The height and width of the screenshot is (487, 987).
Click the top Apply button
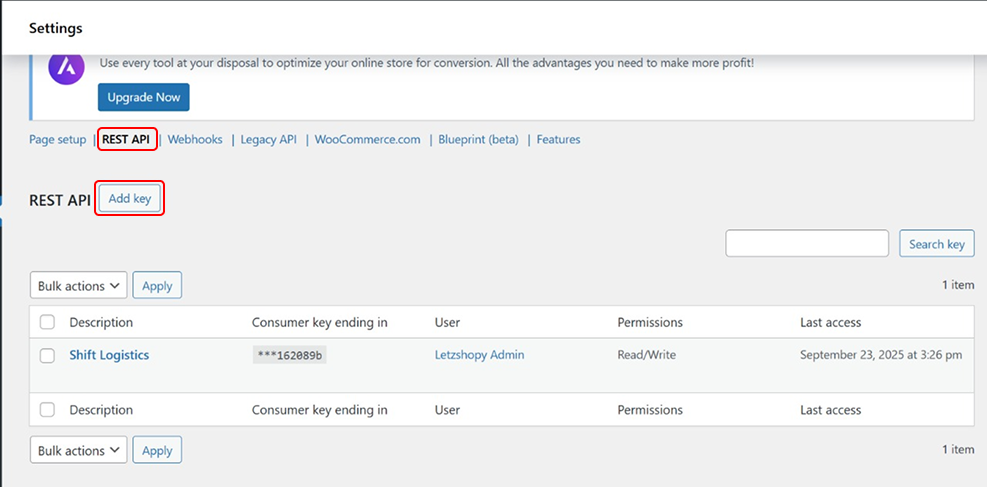[157, 286]
